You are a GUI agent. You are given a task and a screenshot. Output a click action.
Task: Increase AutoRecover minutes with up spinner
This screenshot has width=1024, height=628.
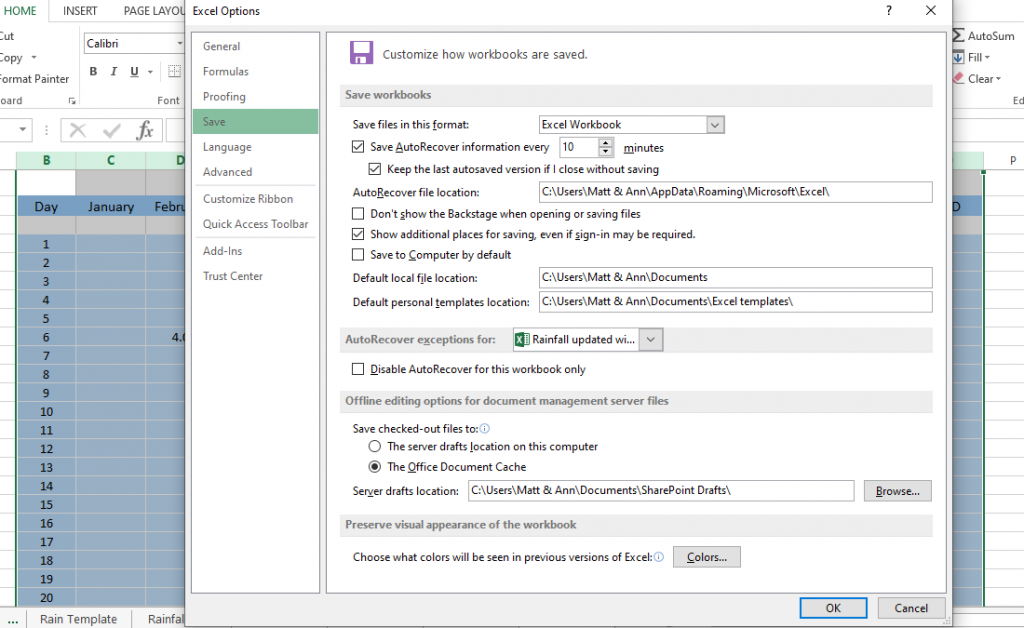click(606, 143)
